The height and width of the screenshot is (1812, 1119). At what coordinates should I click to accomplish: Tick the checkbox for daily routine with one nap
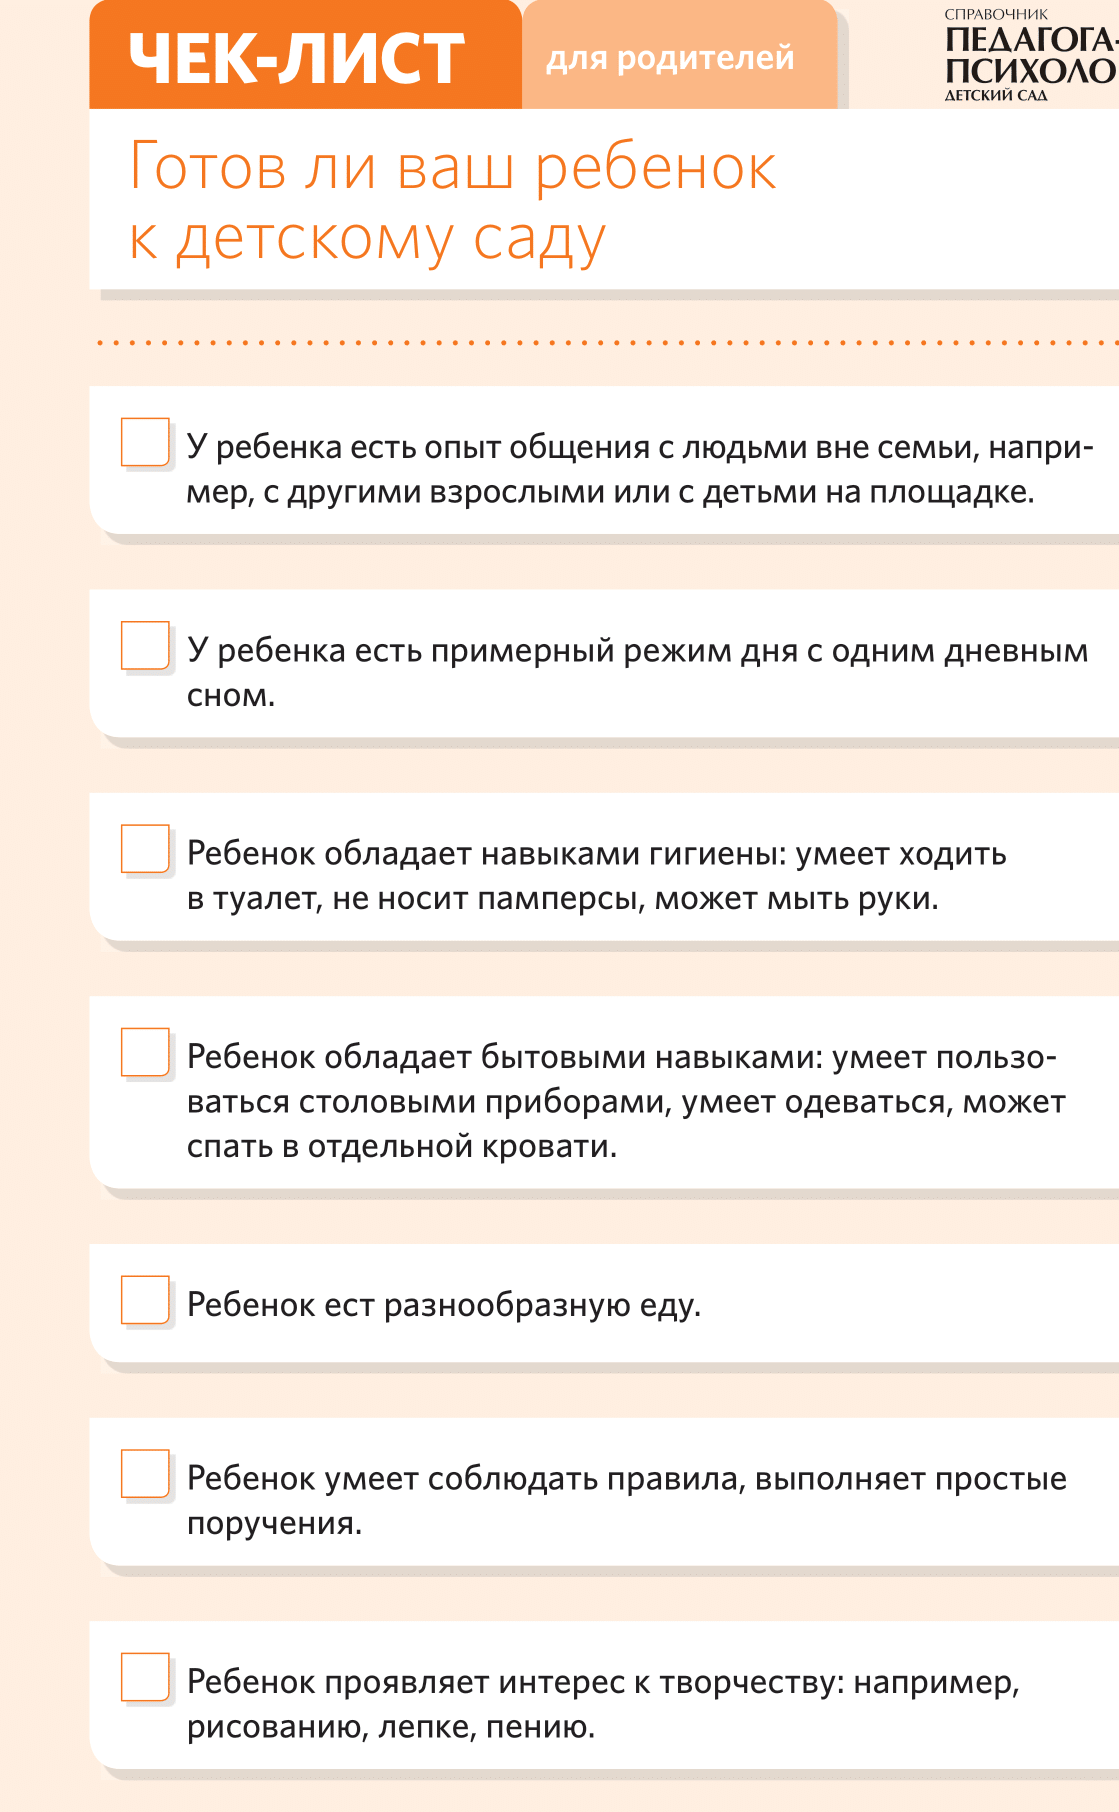click(145, 646)
